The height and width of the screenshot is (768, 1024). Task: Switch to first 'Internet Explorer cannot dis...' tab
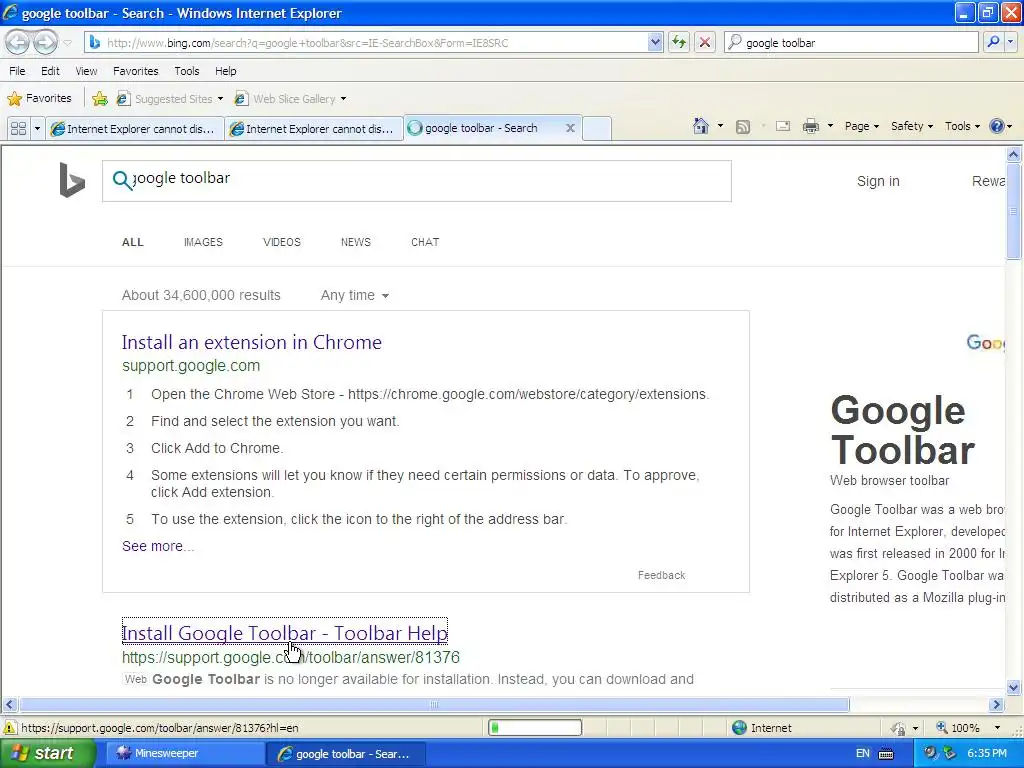pos(135,129)
